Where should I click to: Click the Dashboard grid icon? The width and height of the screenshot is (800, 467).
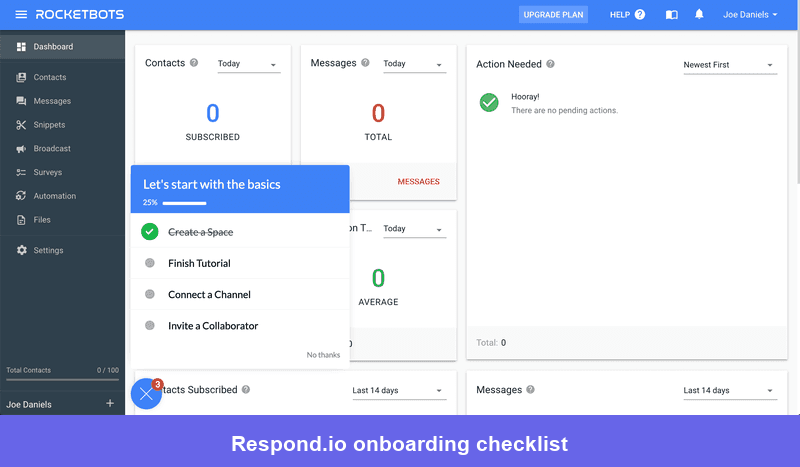click(21, 46)
